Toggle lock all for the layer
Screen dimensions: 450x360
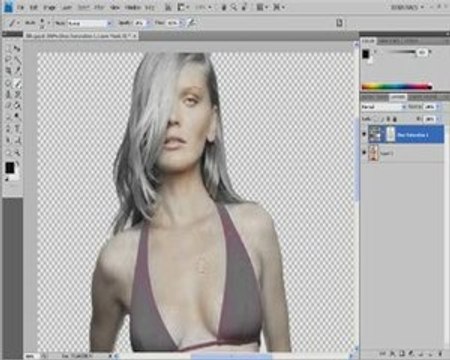click(395, 119)
